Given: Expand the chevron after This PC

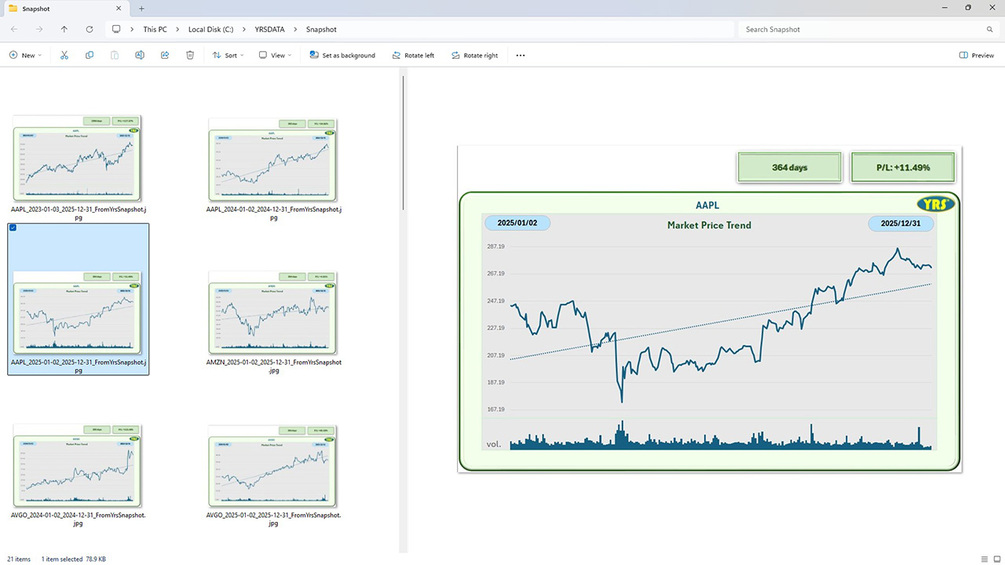Looking at the screenshot, I should (x=177, y=29).
